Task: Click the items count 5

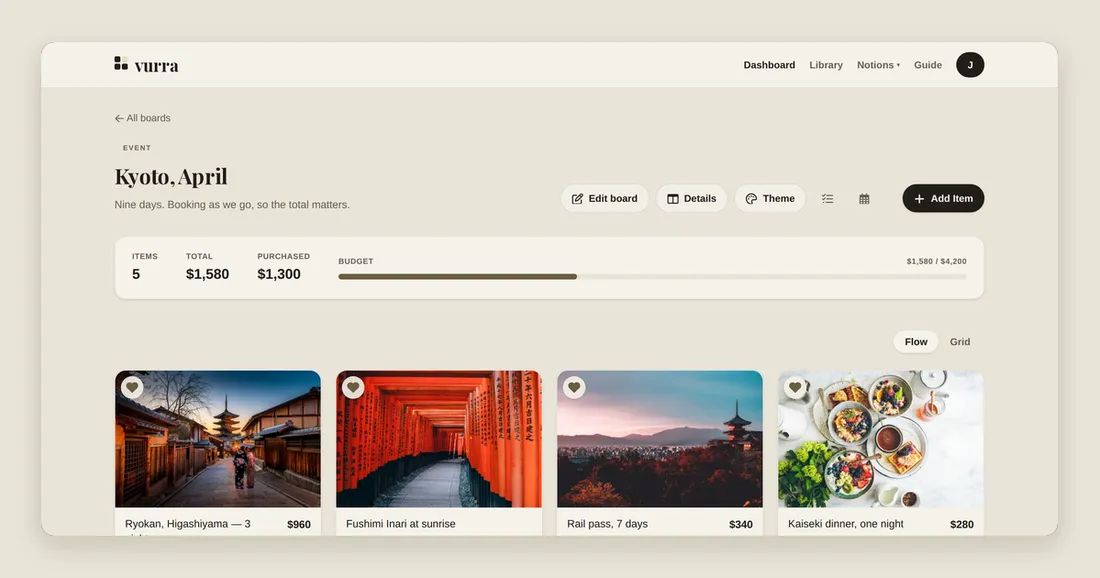Action: [136, 274]
